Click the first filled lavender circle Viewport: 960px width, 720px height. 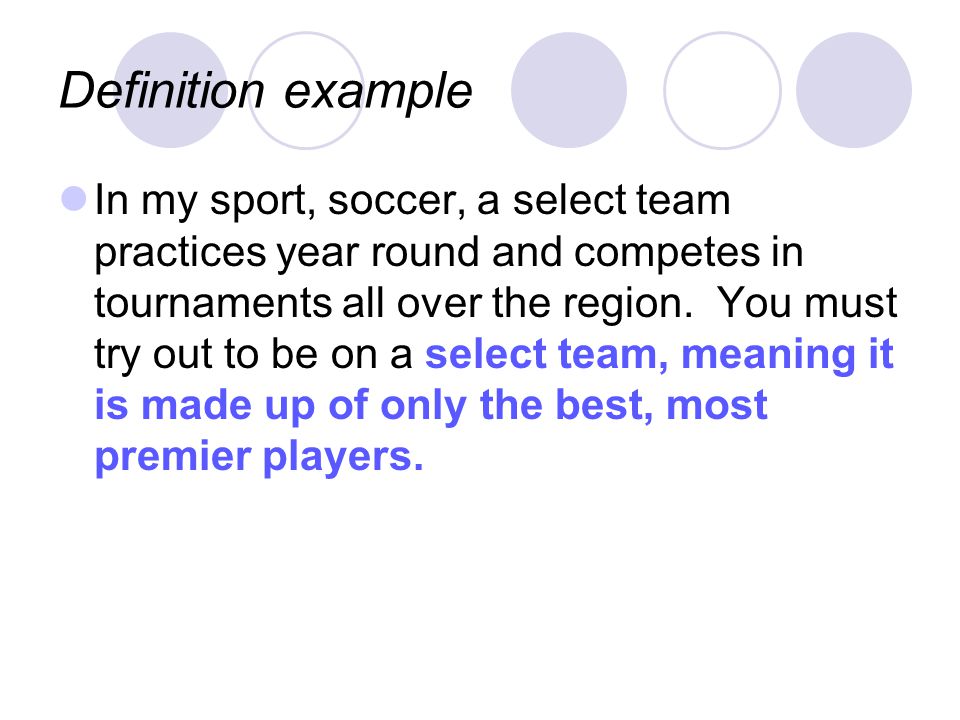(171, 90)
